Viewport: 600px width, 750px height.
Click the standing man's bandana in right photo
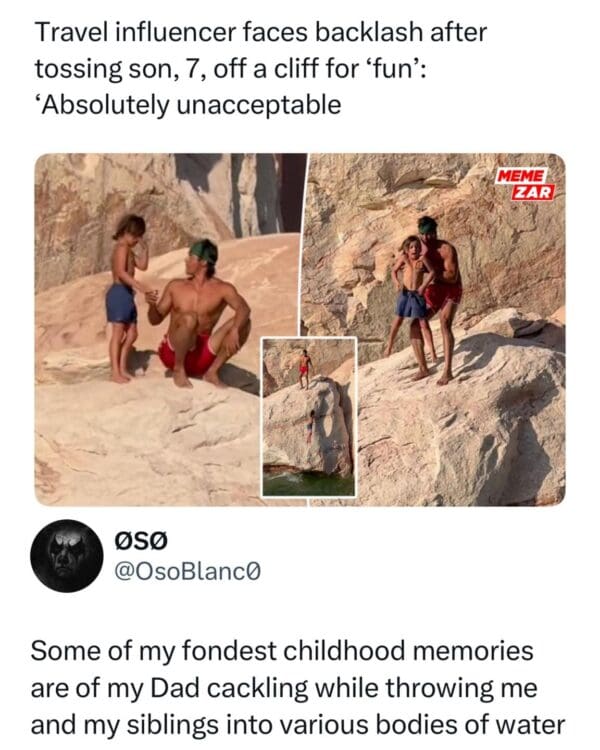[428, 226]
